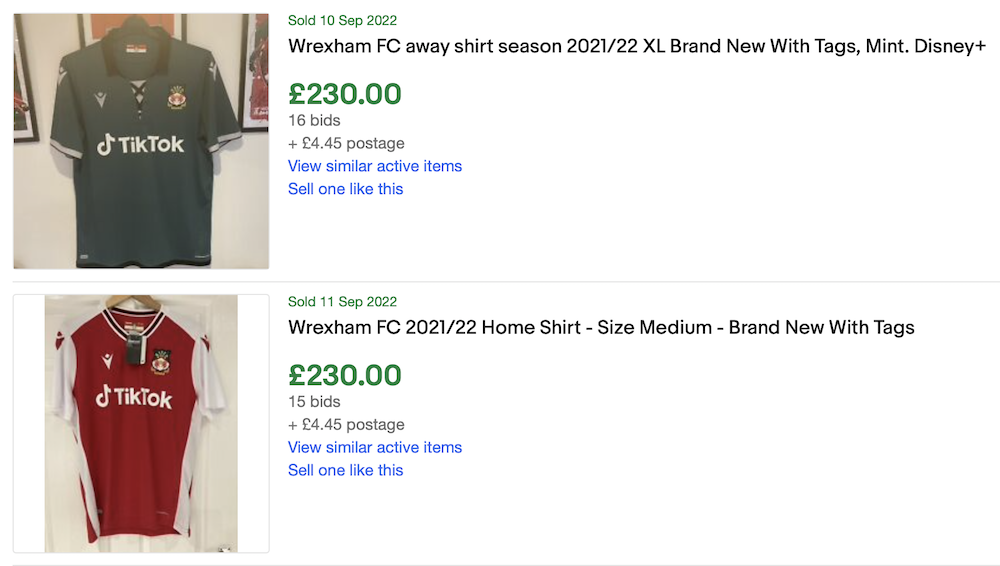Open the Wrexham away shirt thumbnail image
The width and height of the screenshot is (1000, 566).
point(141,141)
